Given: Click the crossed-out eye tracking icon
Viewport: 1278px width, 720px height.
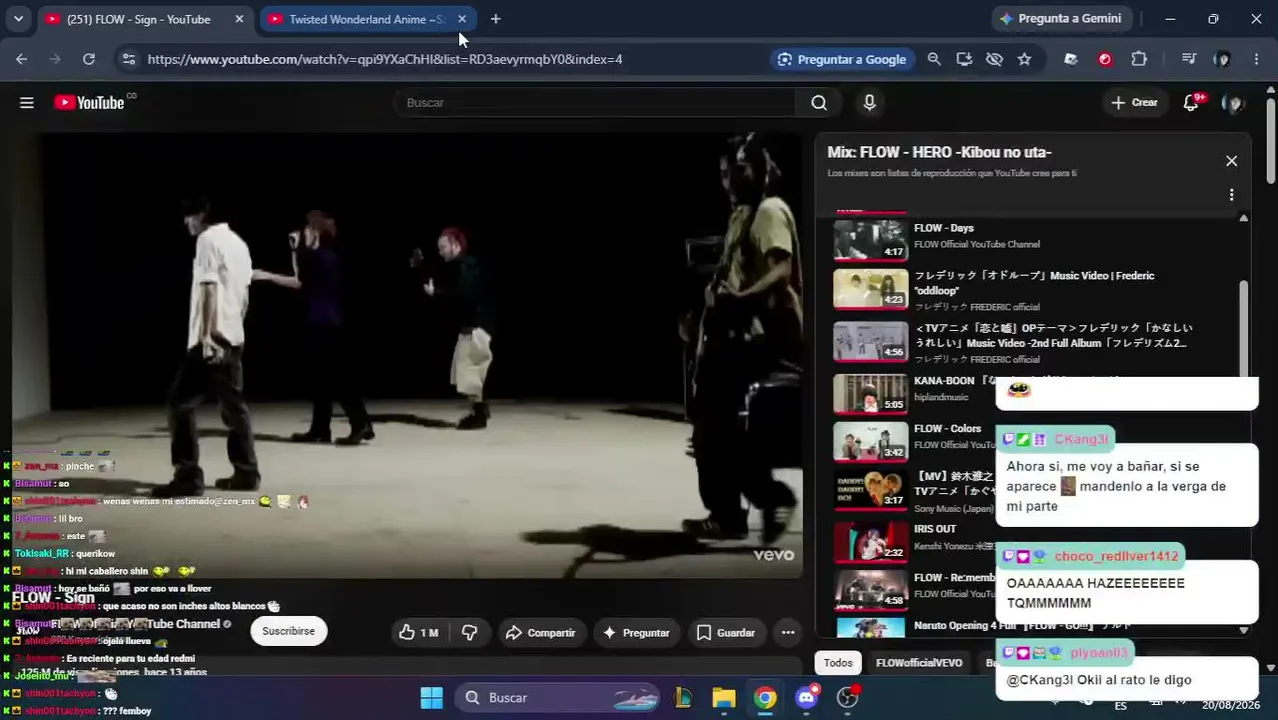Looking at the screenshot, I should coord(994,59).
